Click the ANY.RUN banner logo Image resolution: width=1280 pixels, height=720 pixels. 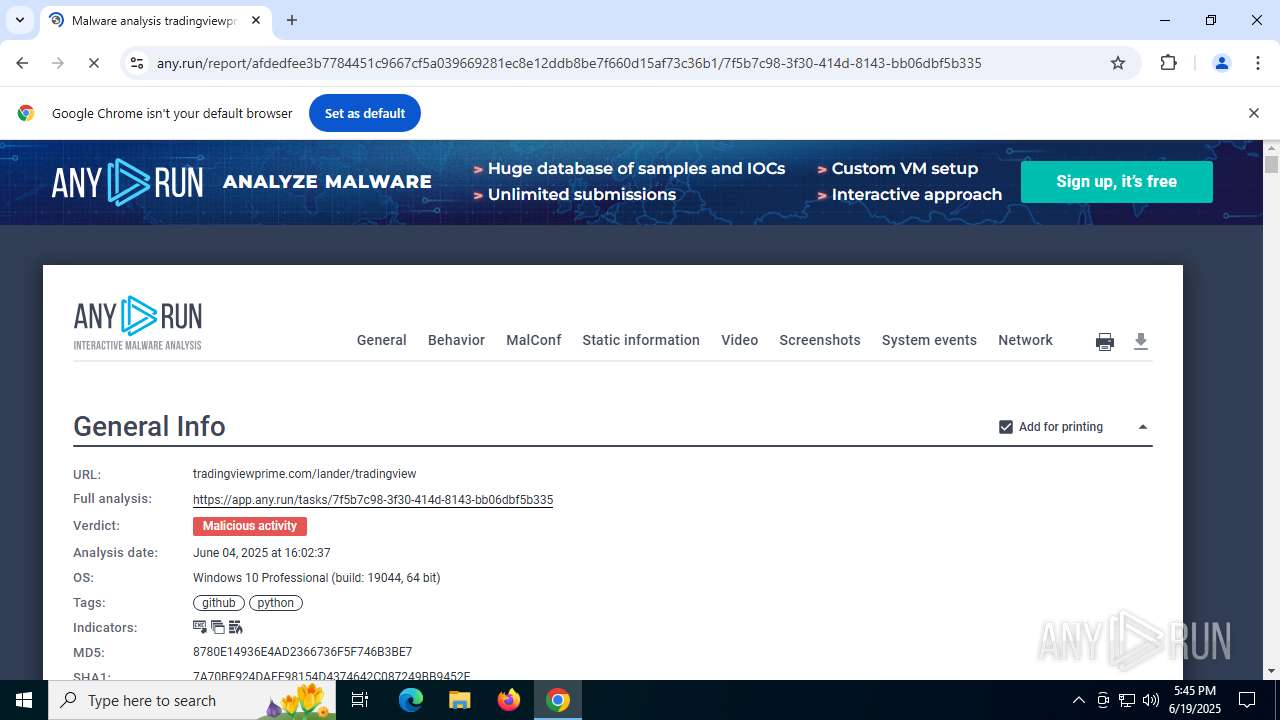tap(127, 182)
